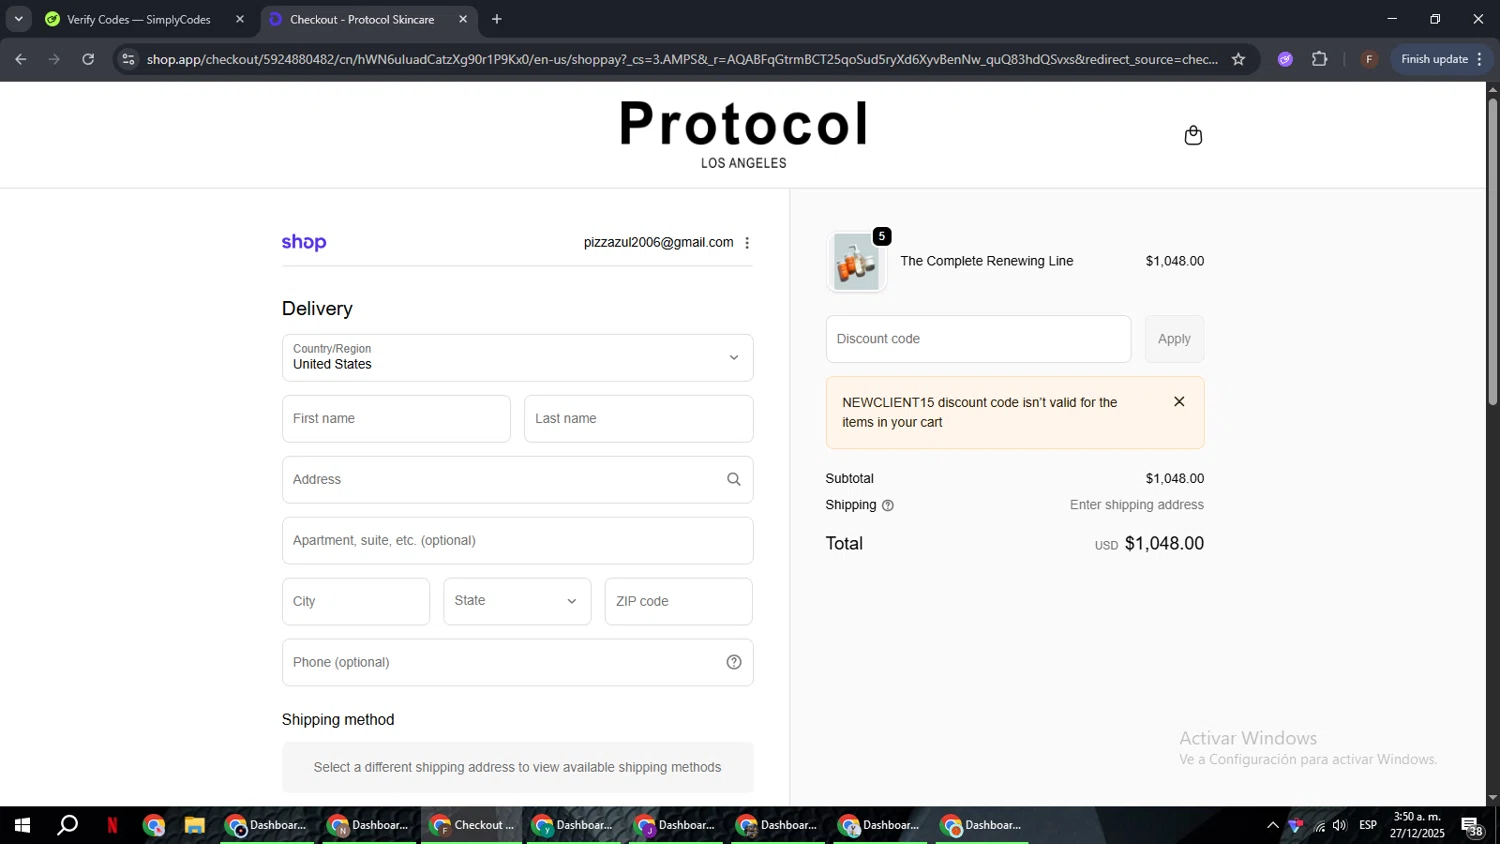This screenshot has width=1500, height=844.
Task: Click the City field
Action: pos(356,601)
